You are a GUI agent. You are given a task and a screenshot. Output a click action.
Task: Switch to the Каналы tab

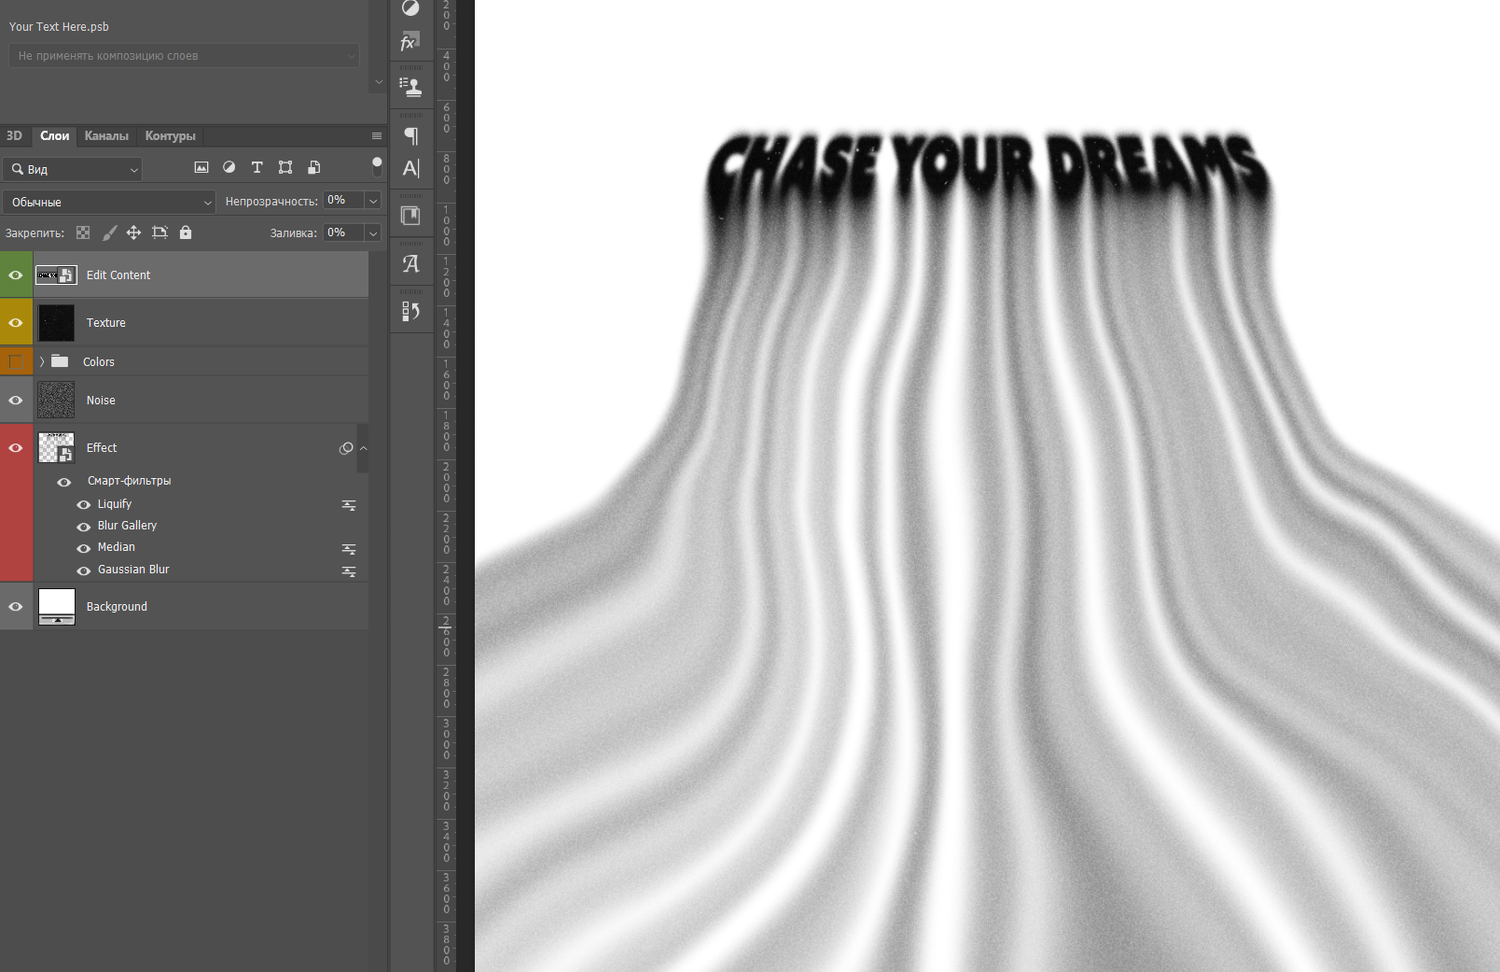(x=107, y=136)
